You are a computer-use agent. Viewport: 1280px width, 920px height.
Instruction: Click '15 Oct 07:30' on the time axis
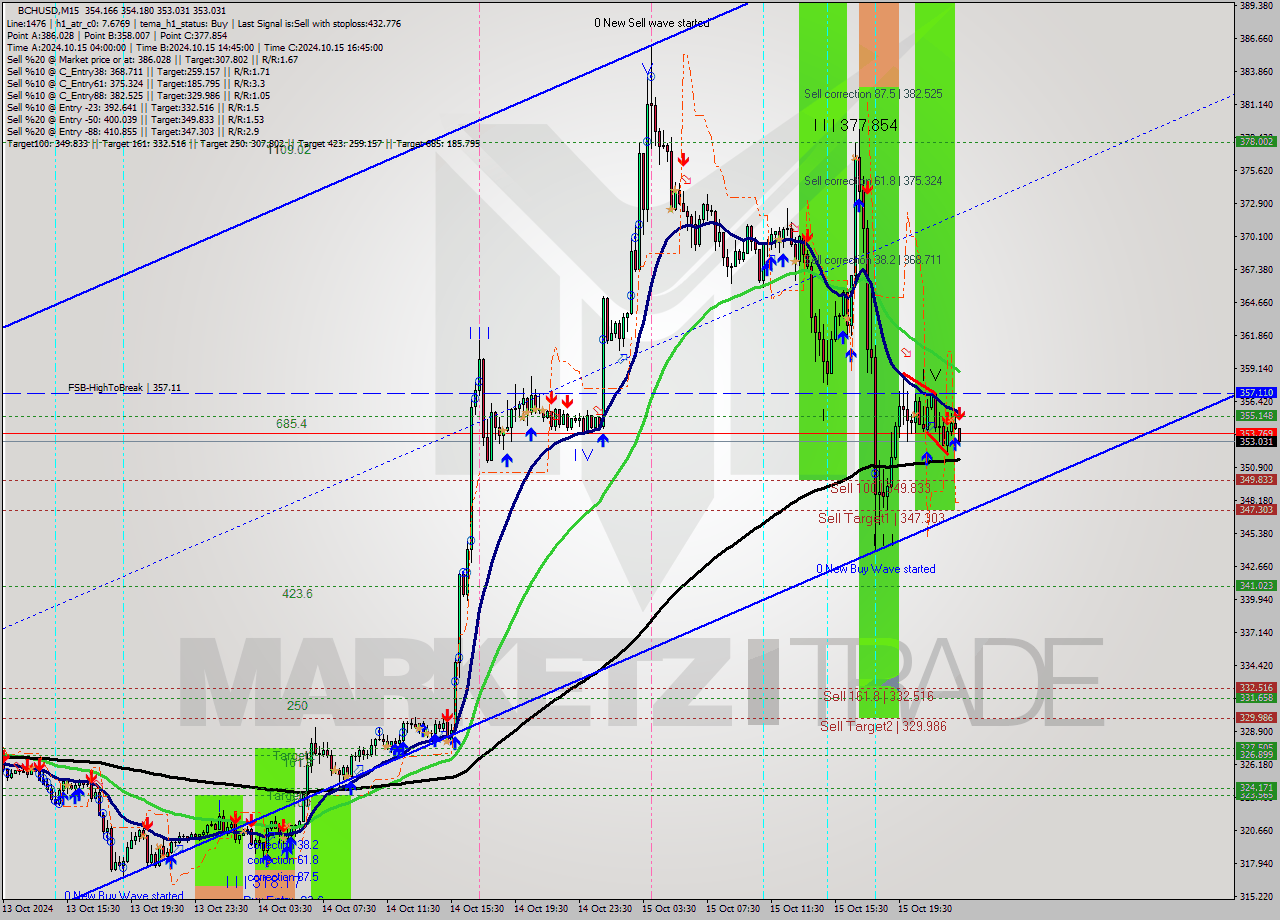pos(733,909)
